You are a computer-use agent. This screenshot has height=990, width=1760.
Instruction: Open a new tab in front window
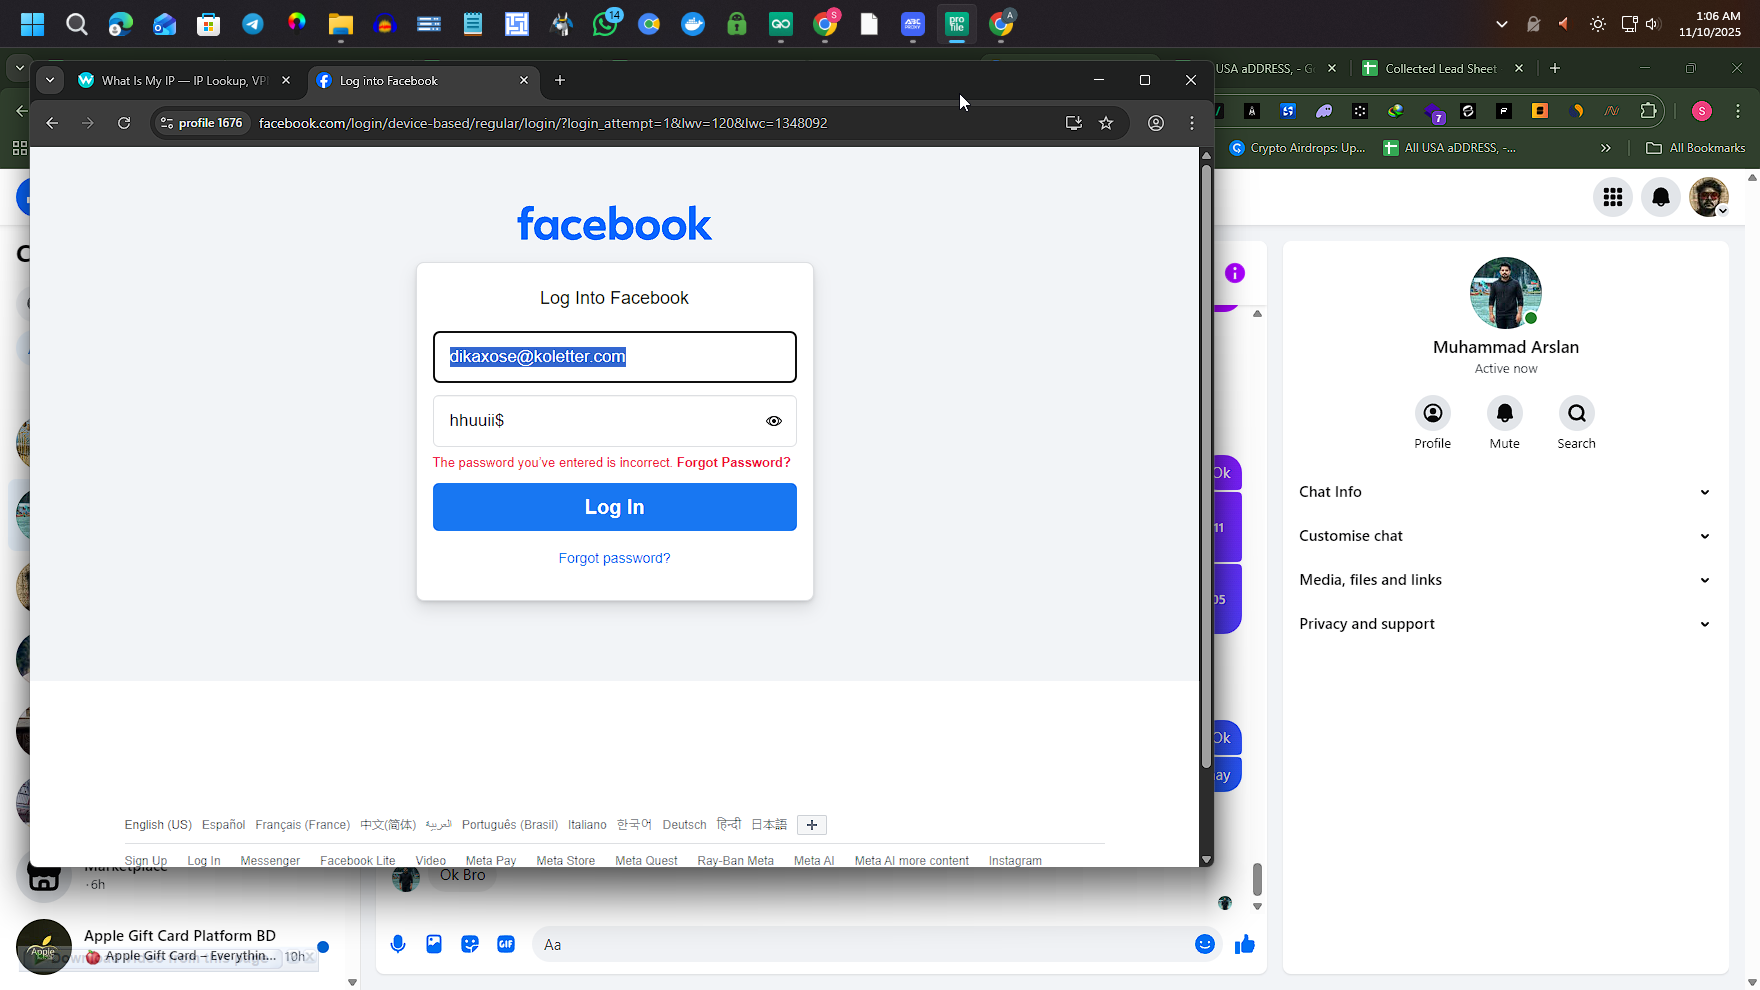point(560,80)
